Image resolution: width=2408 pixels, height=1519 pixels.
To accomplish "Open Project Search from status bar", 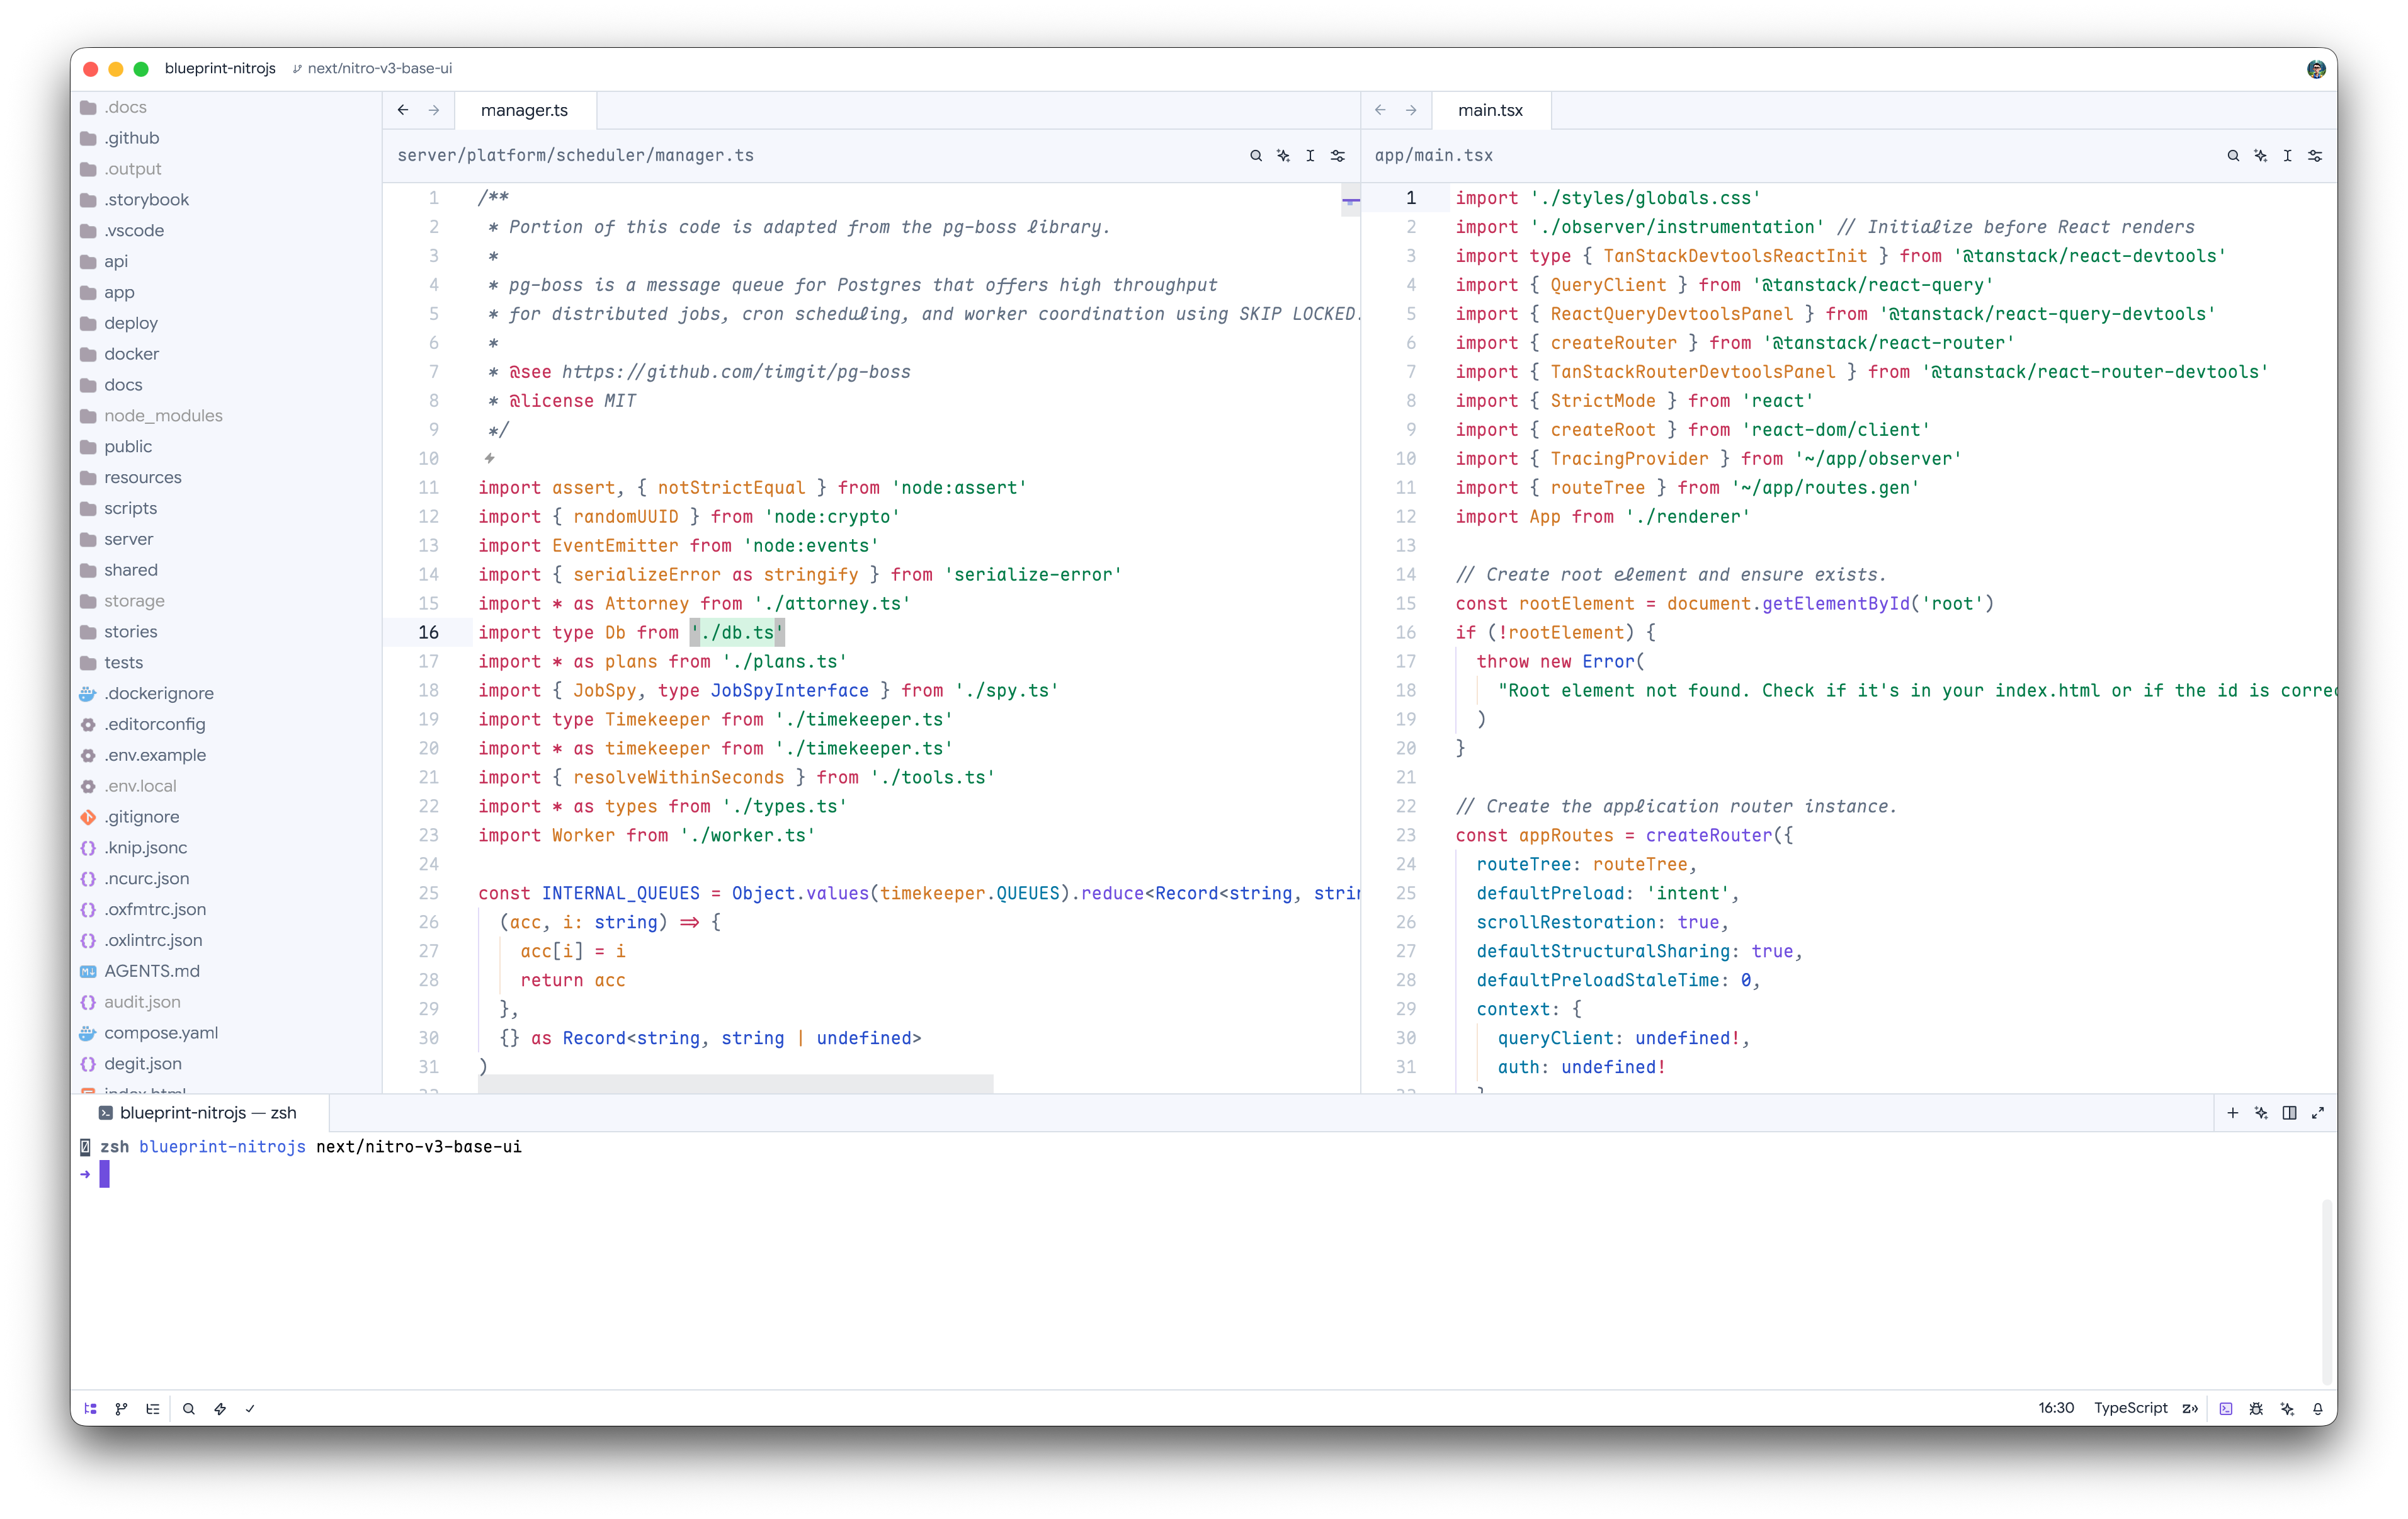I will click(188, 1408).
